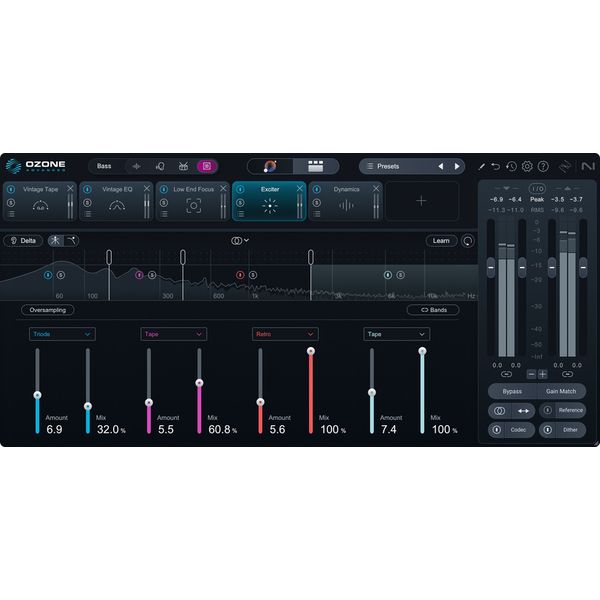
Task: Remove the Vintage Tape module
Action: click(x=70, y=188)
